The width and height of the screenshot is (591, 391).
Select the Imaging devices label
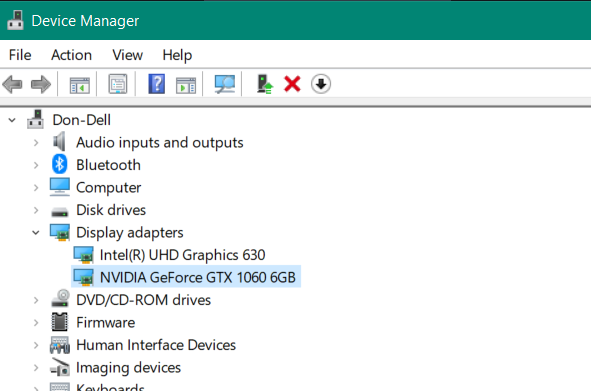point(129,368)
